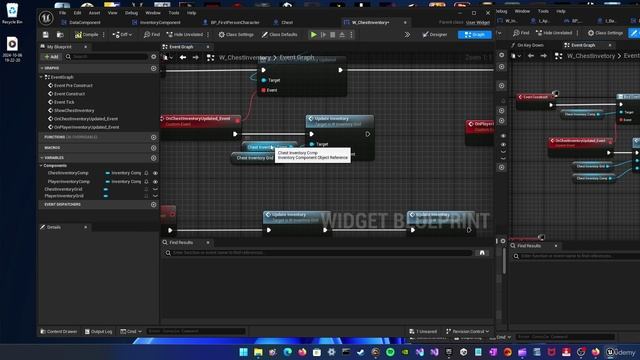640x360 pixels.
Task: Add a new function via Functions plus icon
Action: click(x=154, y=138)
